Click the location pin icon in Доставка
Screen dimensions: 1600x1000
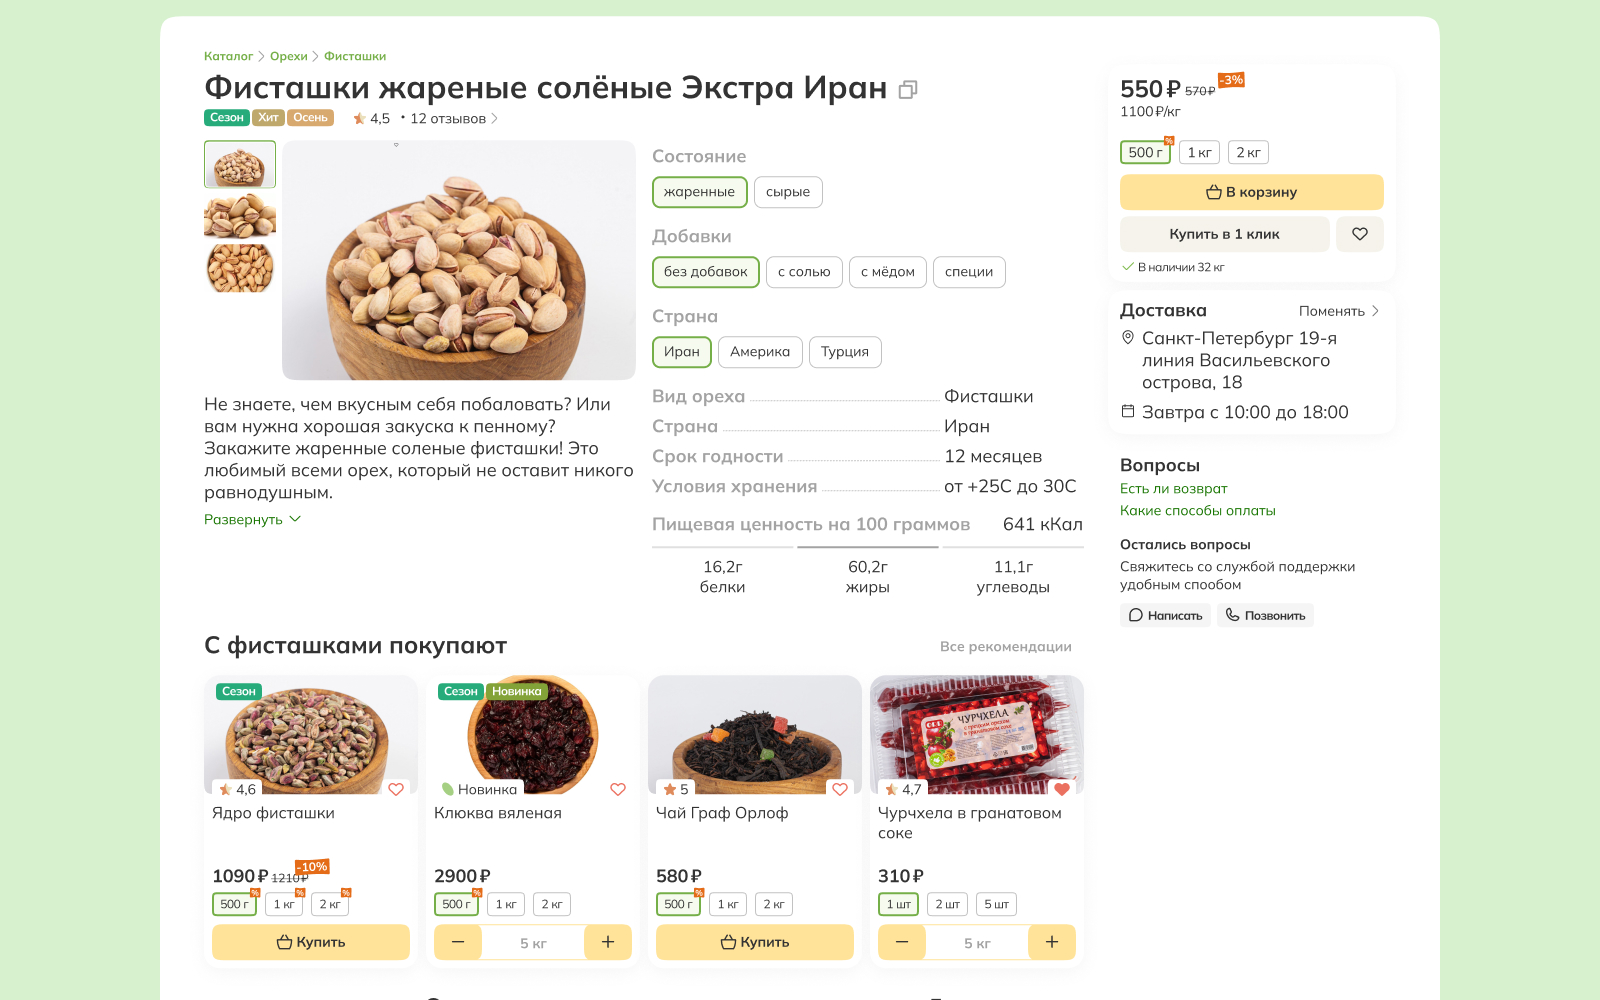(x=1128, y=338)
